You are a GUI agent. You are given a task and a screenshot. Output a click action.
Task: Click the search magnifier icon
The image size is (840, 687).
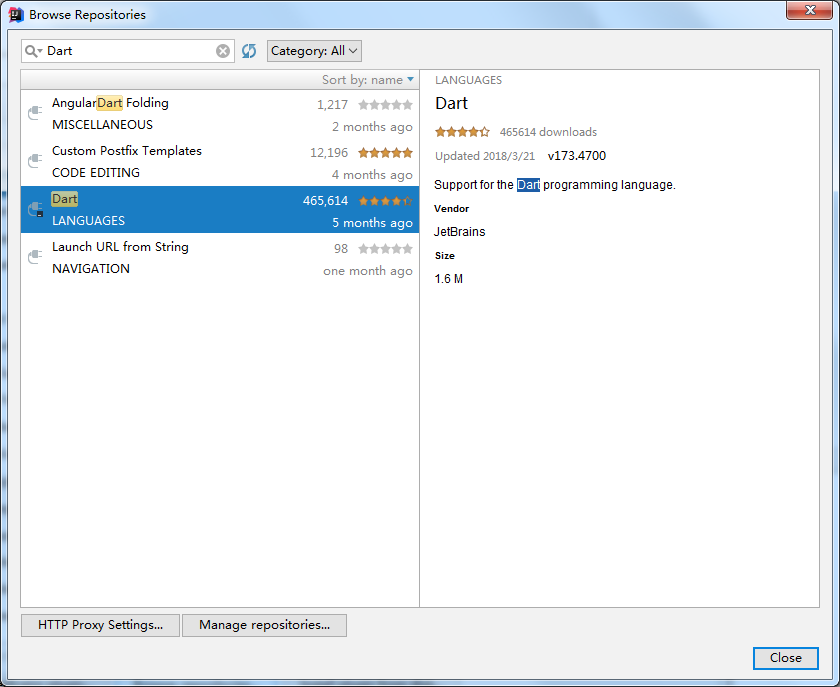tap(31, 51)
